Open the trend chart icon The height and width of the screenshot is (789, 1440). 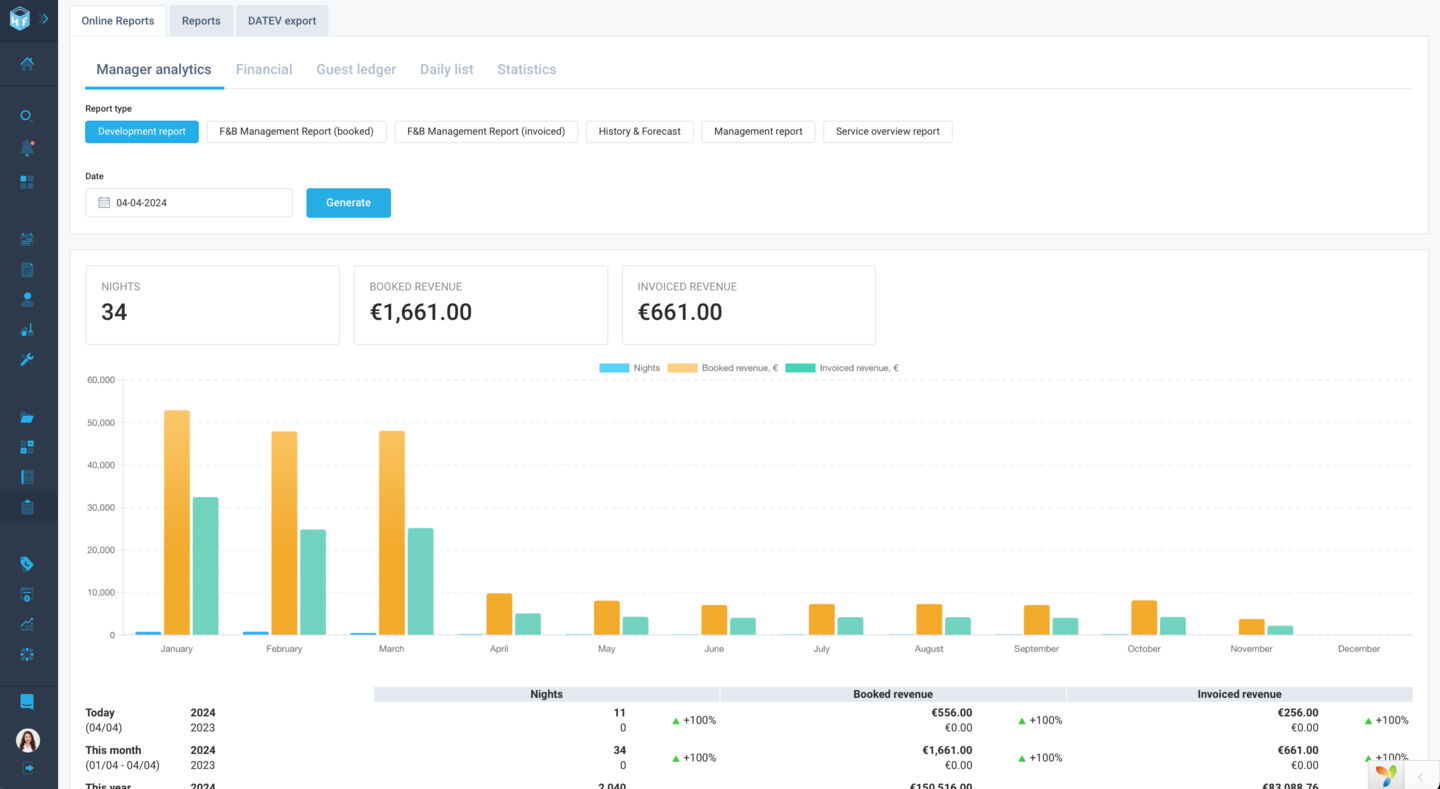click(x=27, y=624)
